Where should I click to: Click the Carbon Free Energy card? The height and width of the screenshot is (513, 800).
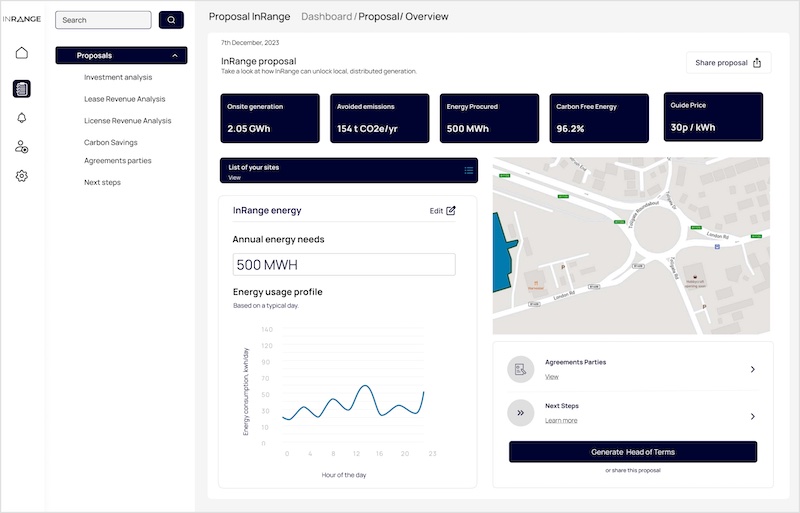point(599,118)
